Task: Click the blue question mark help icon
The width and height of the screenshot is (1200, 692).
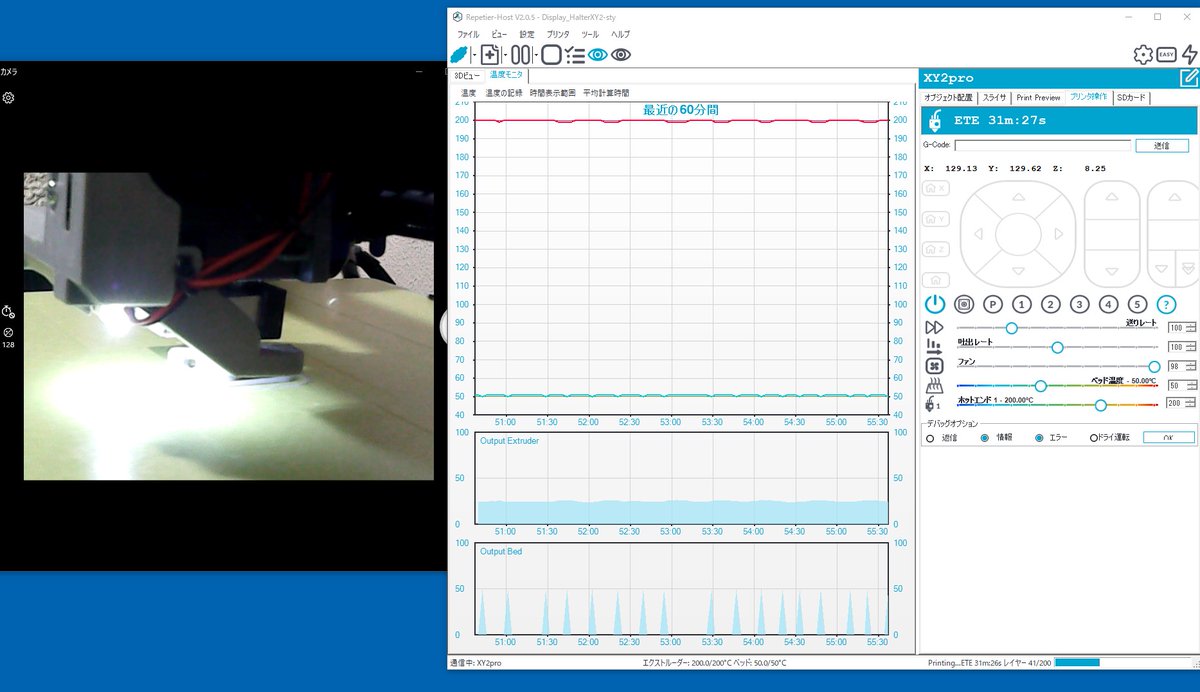Action: click(1166, 304)
